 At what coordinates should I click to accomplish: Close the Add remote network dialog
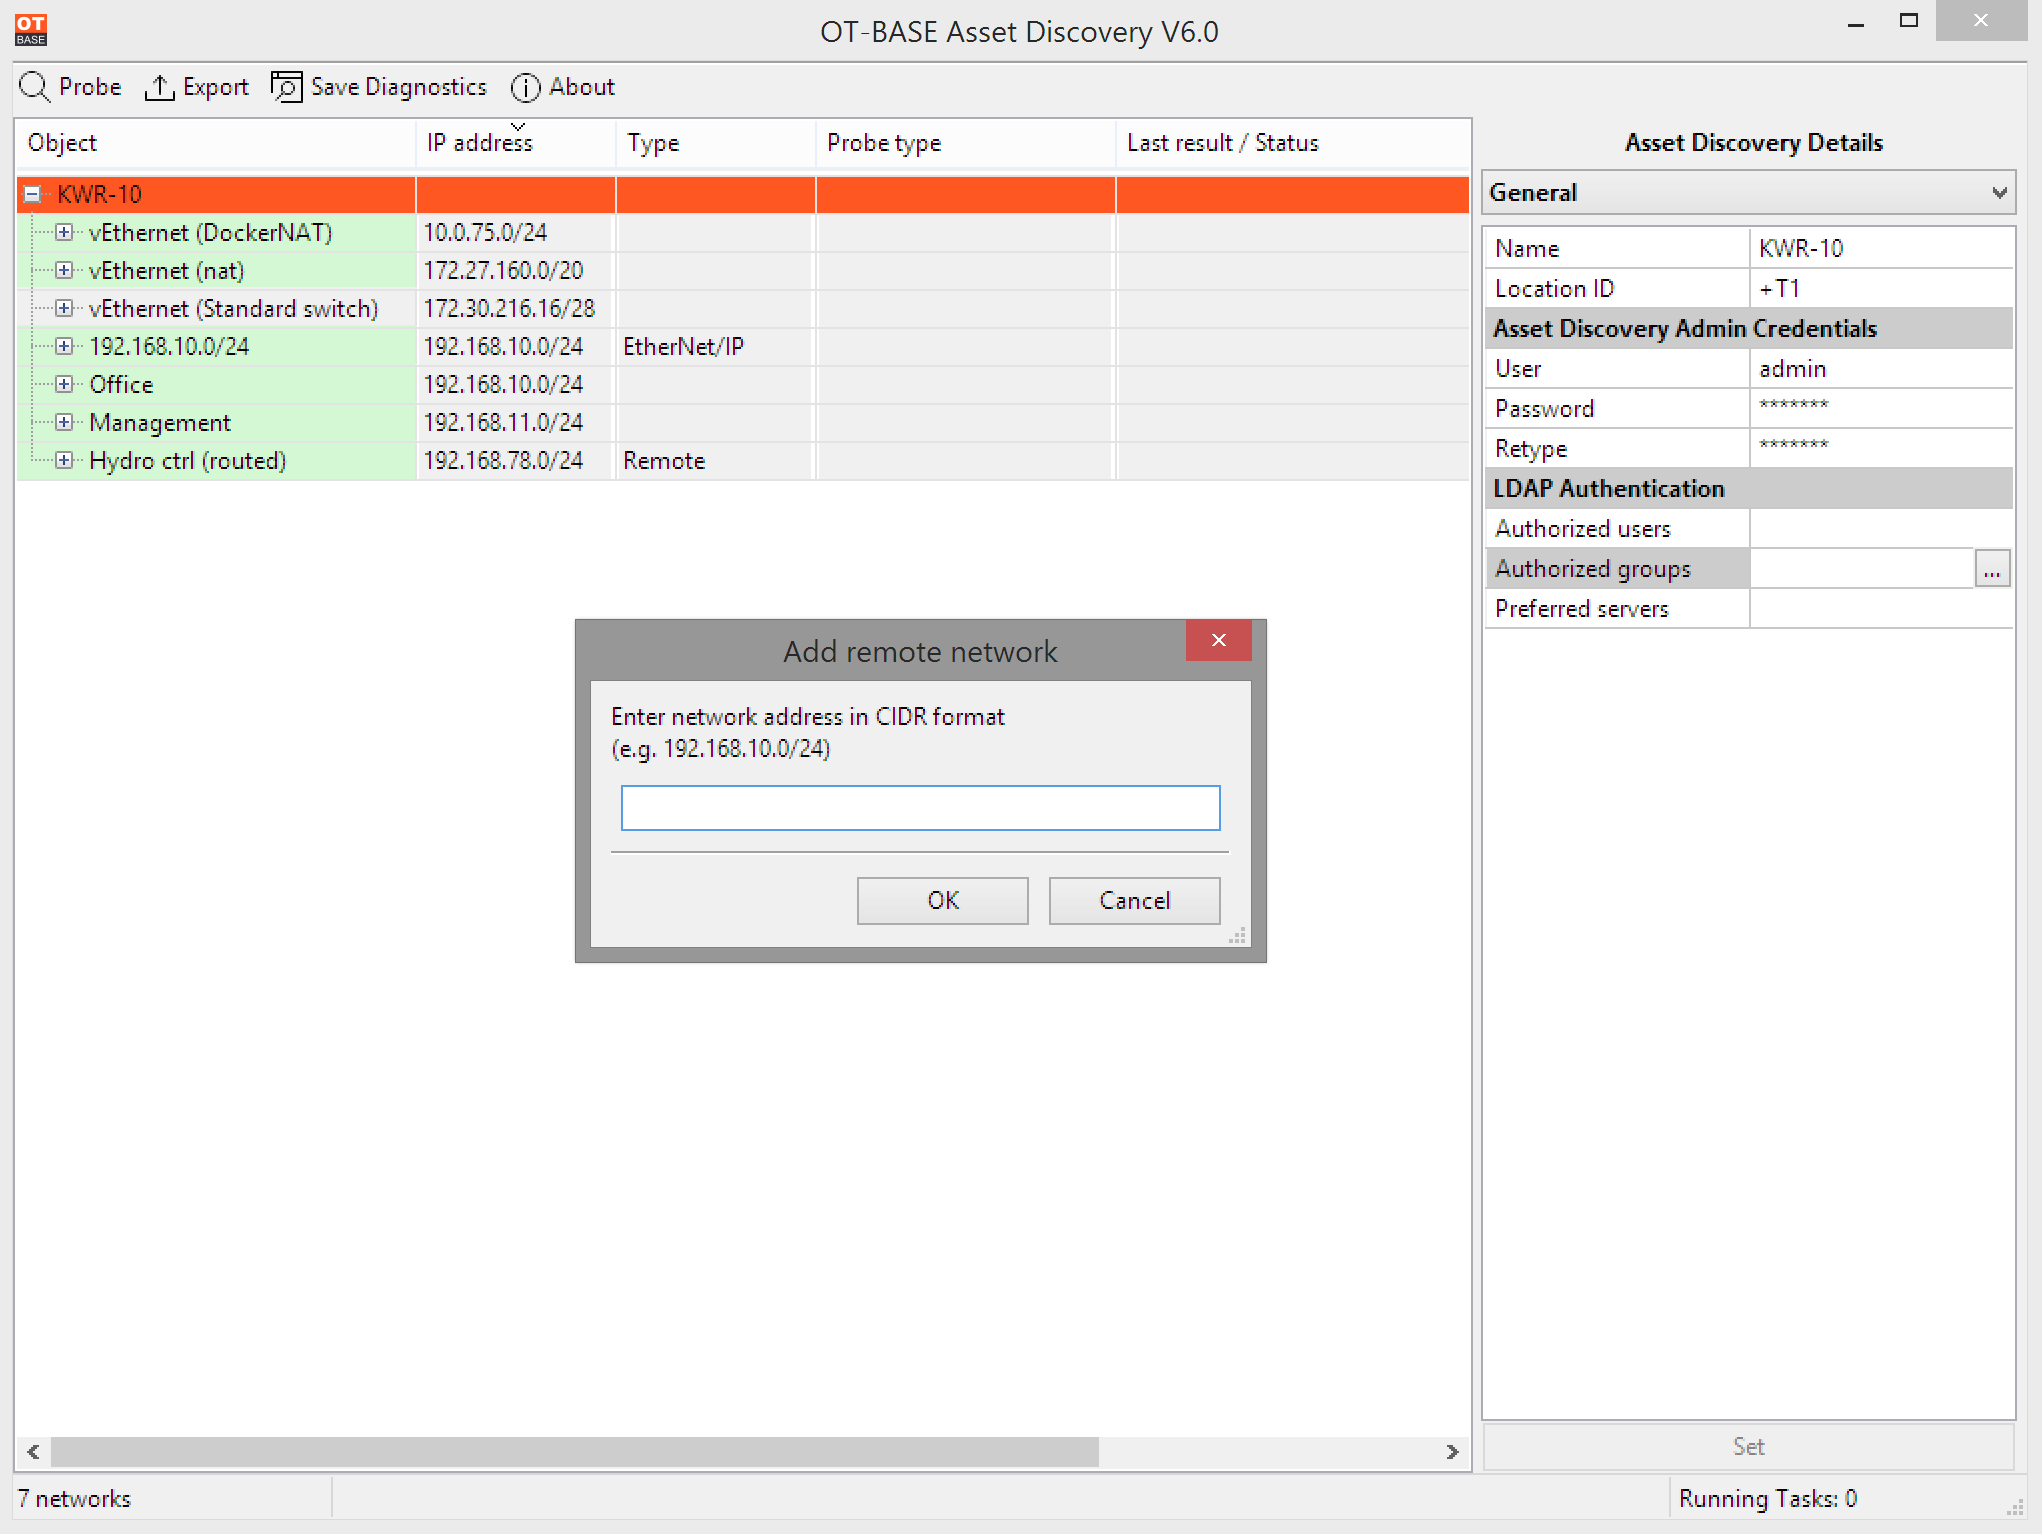[1218, 640]
